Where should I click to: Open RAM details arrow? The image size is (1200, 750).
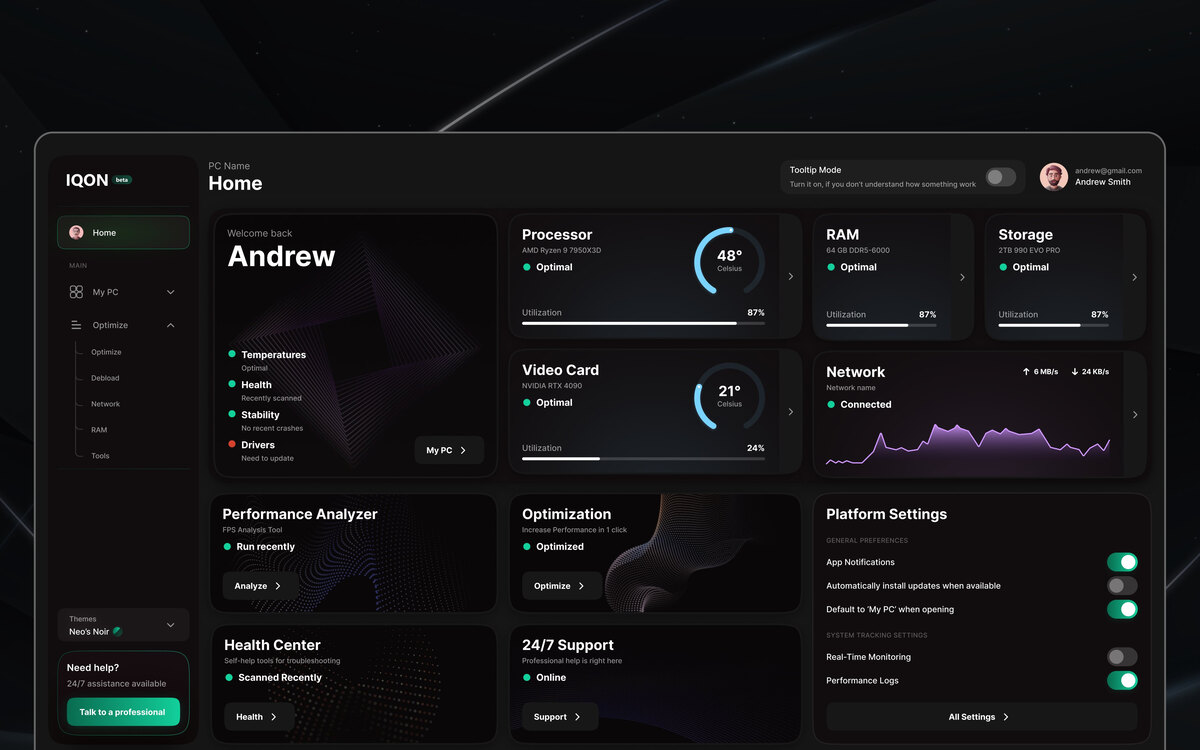962,277
